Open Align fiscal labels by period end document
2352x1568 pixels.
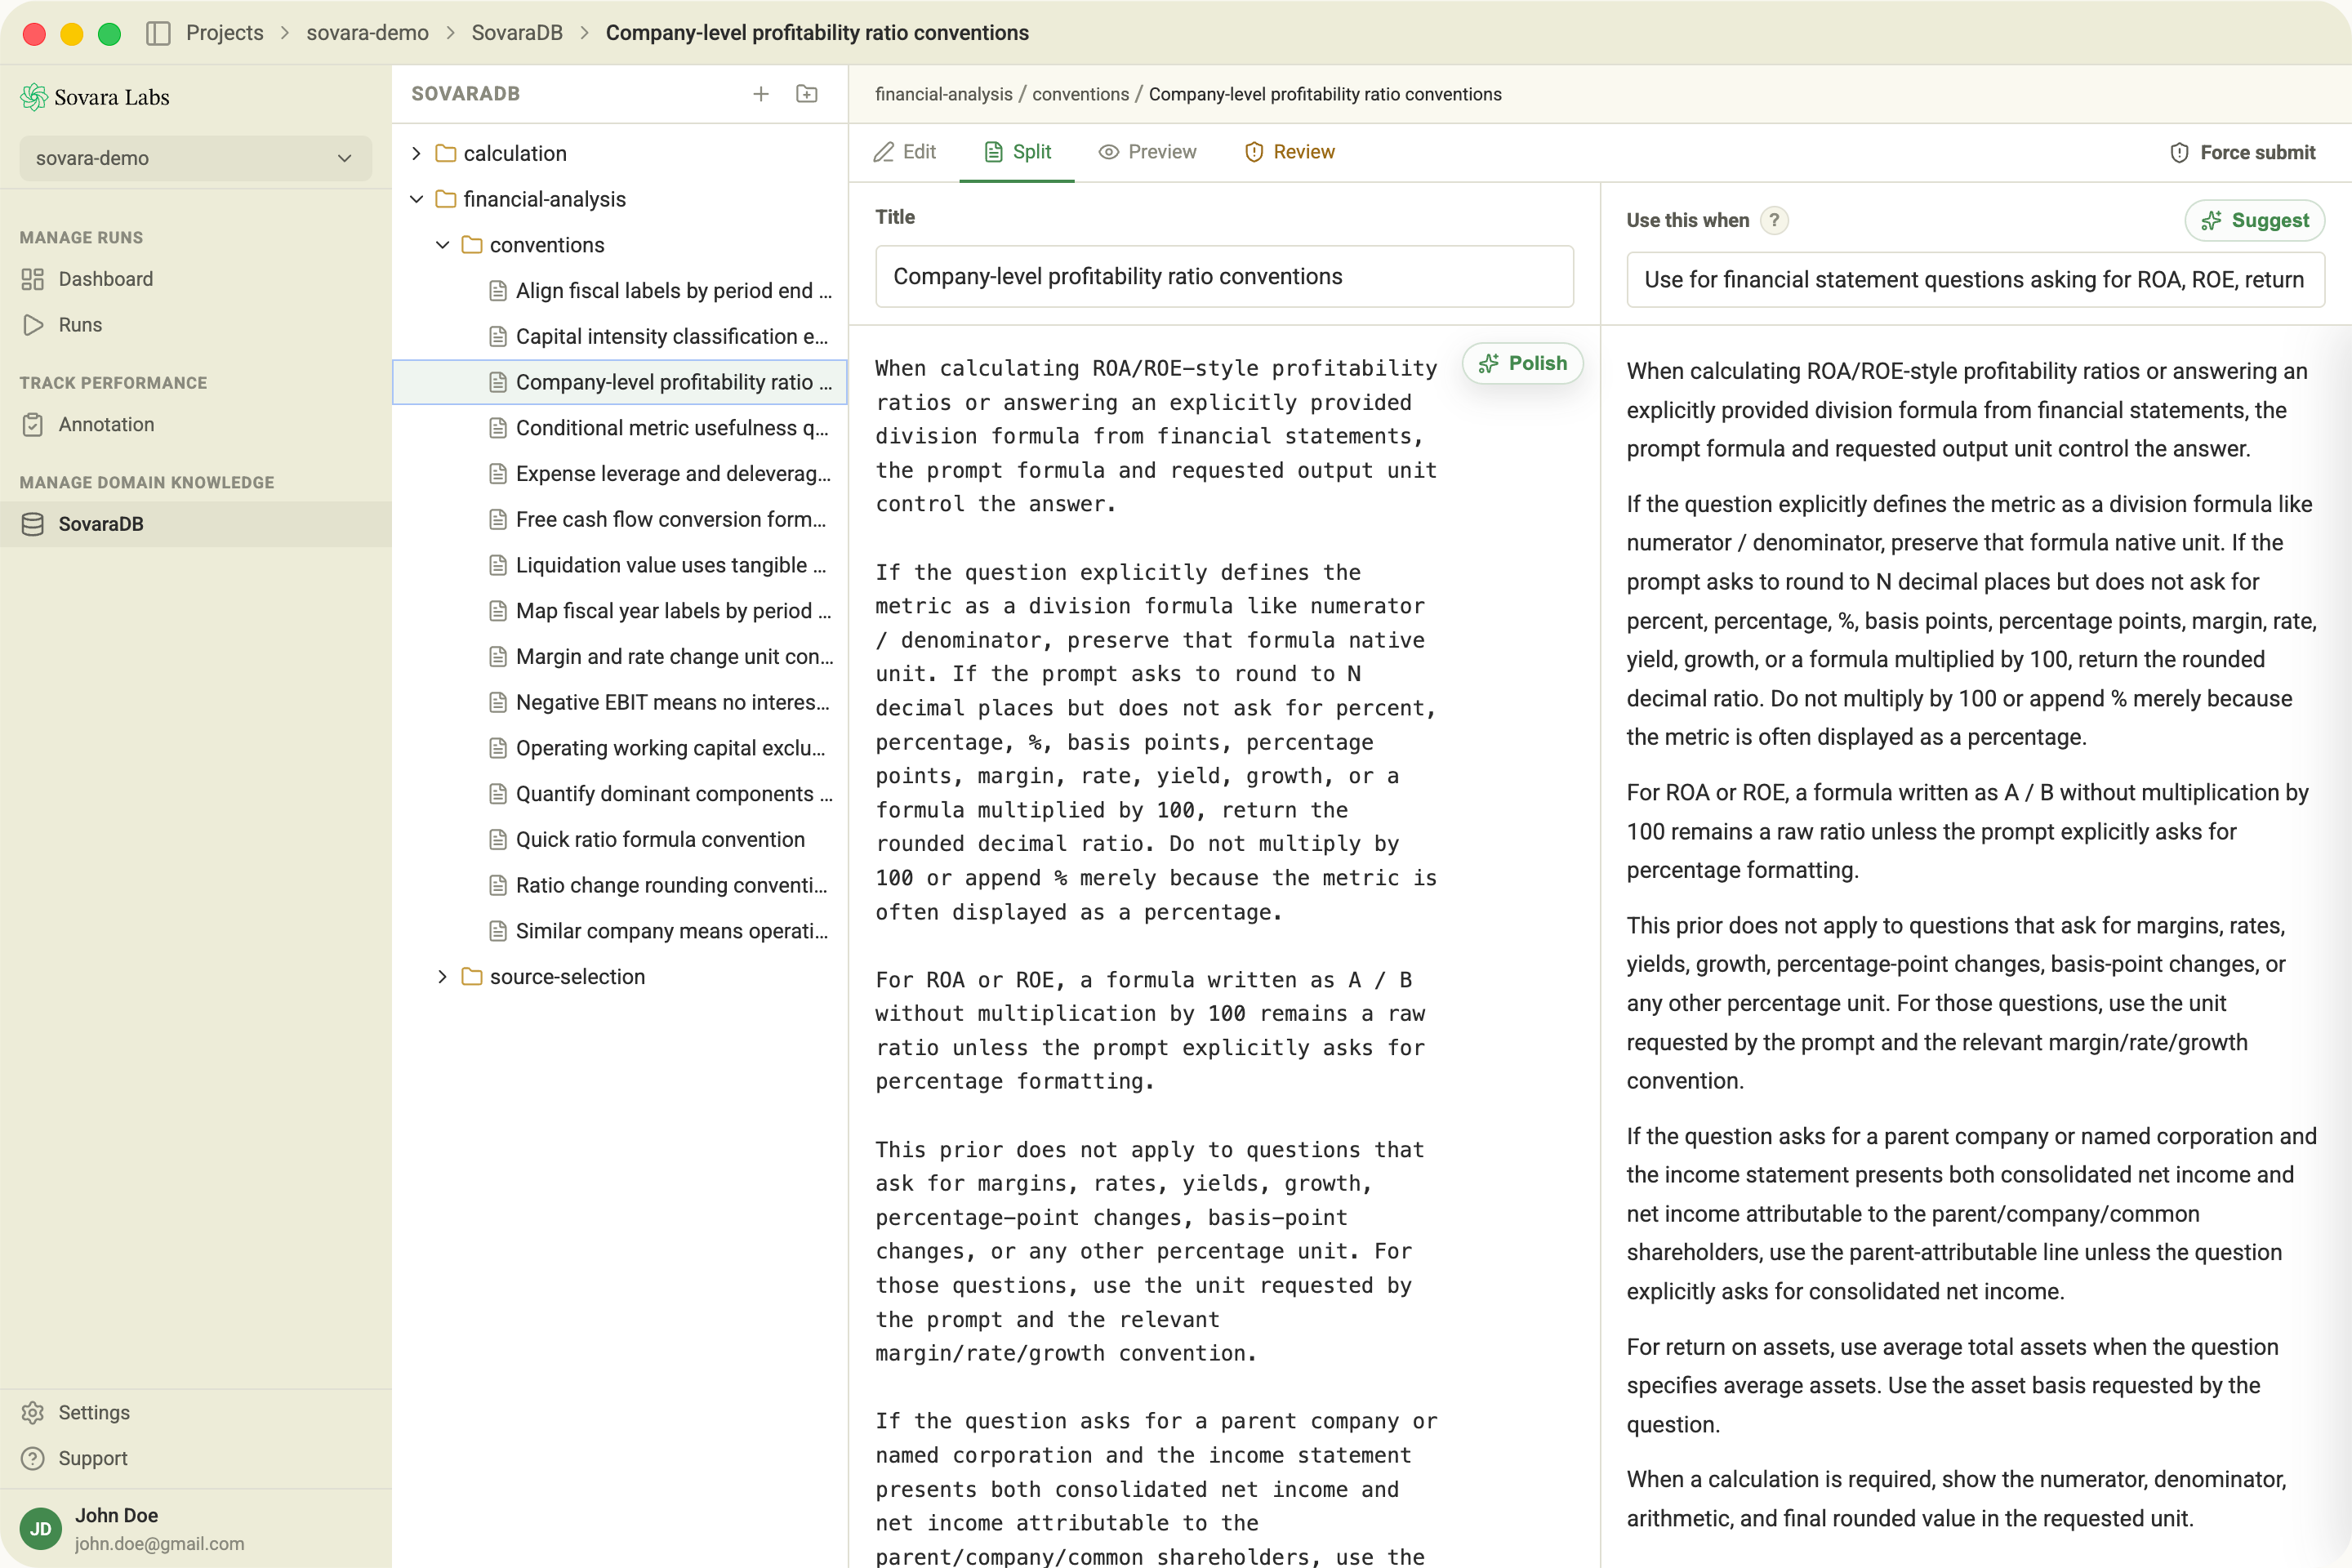pyautogui.click(x=620, y=291)
